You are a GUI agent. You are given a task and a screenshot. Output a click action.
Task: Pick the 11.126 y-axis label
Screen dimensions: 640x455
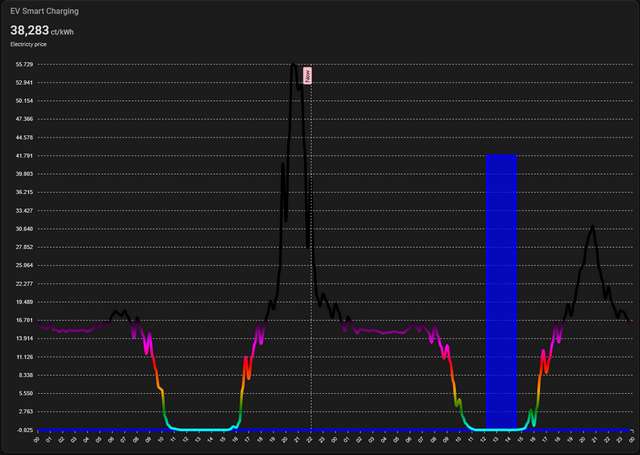pos(24,357)
